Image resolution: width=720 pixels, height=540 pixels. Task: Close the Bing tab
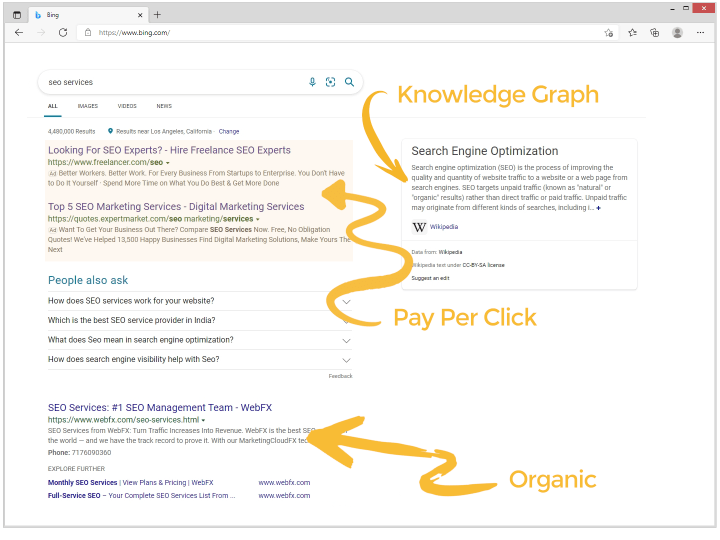(x=140, y=15)
